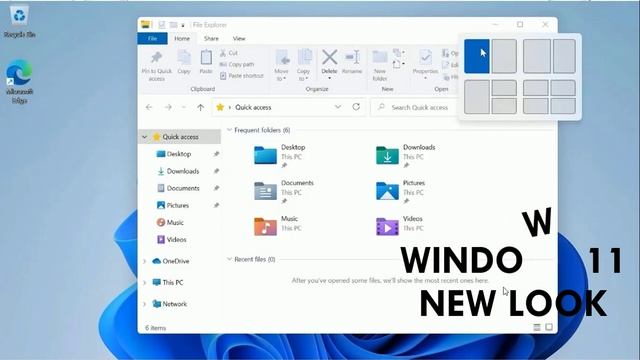The height and width of the screenshot is (360, 640).
Task: Select Pictures in the navigation pane
Action: (x=178, y=205)
